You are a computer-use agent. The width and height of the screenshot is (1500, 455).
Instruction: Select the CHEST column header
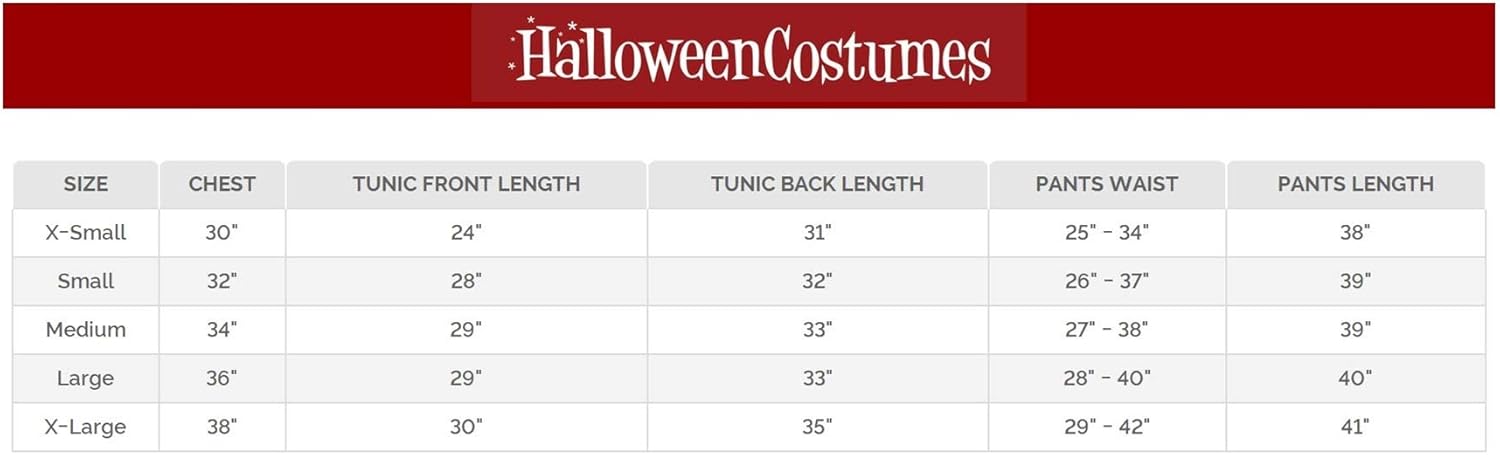point(222,184)
